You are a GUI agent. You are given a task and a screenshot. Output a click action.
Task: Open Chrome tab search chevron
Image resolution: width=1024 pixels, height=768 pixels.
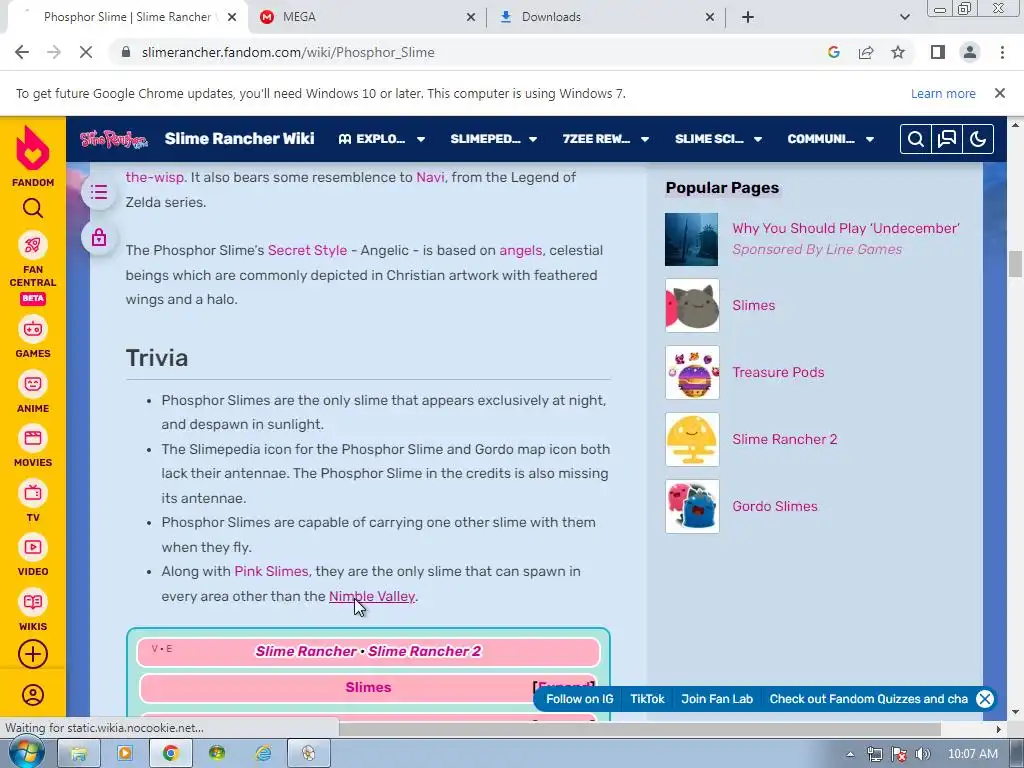tap(904, 17)
